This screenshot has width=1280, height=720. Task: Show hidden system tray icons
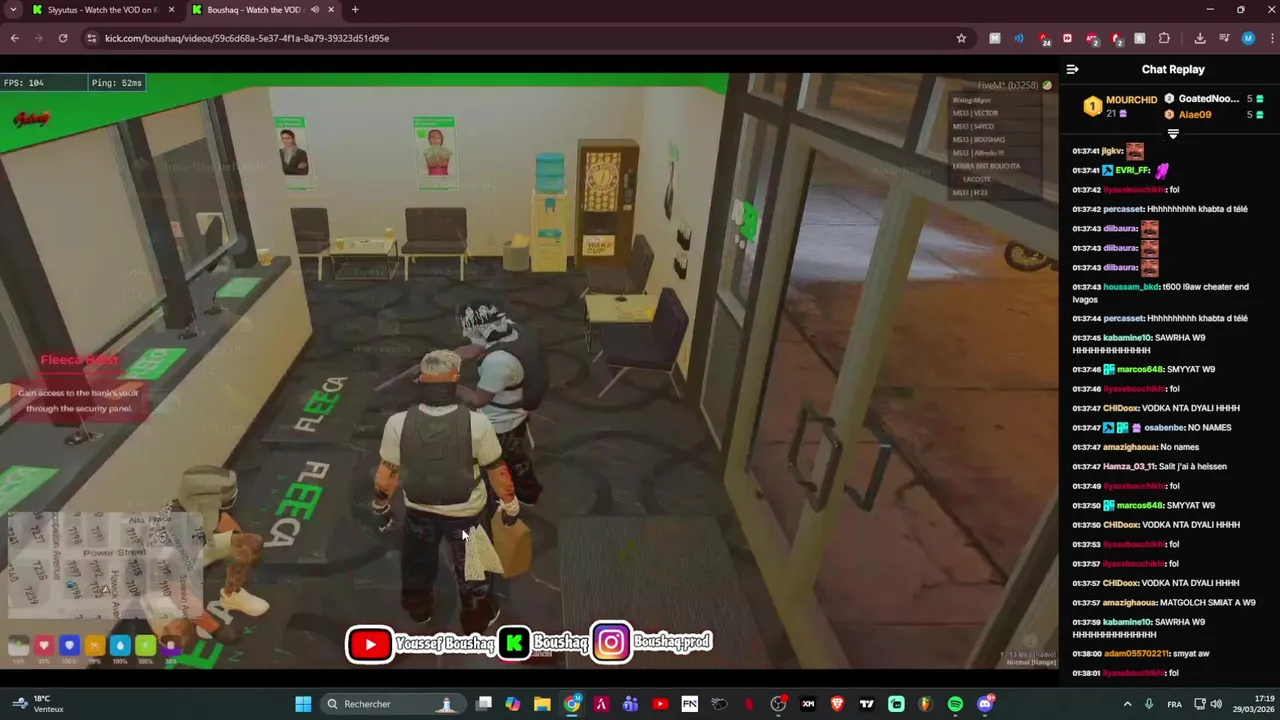pos(1127,704)
